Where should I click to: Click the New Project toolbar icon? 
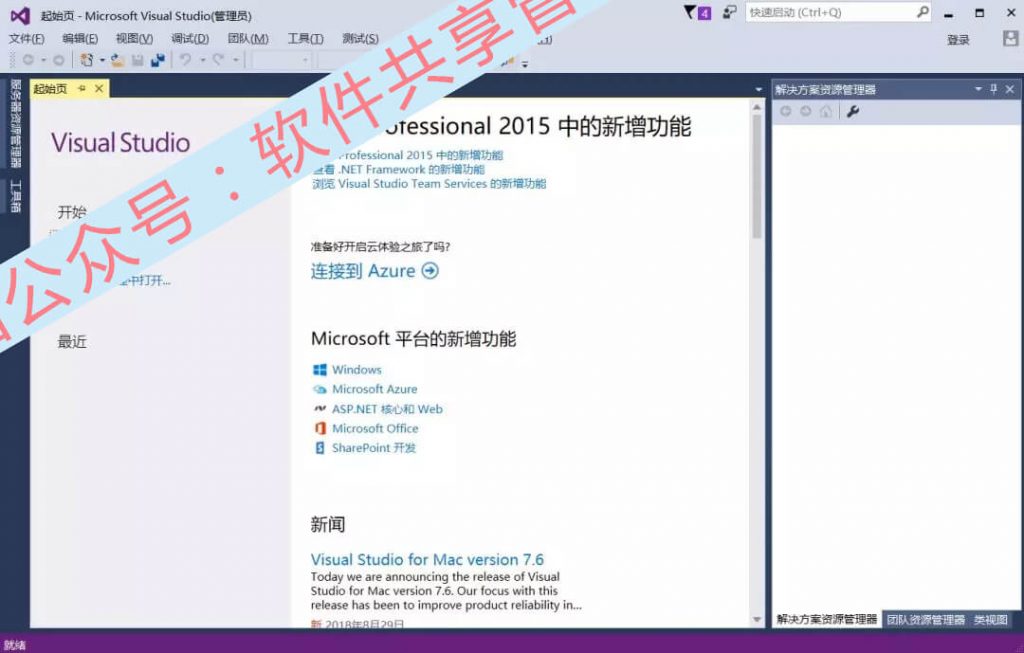coord(86,60)
